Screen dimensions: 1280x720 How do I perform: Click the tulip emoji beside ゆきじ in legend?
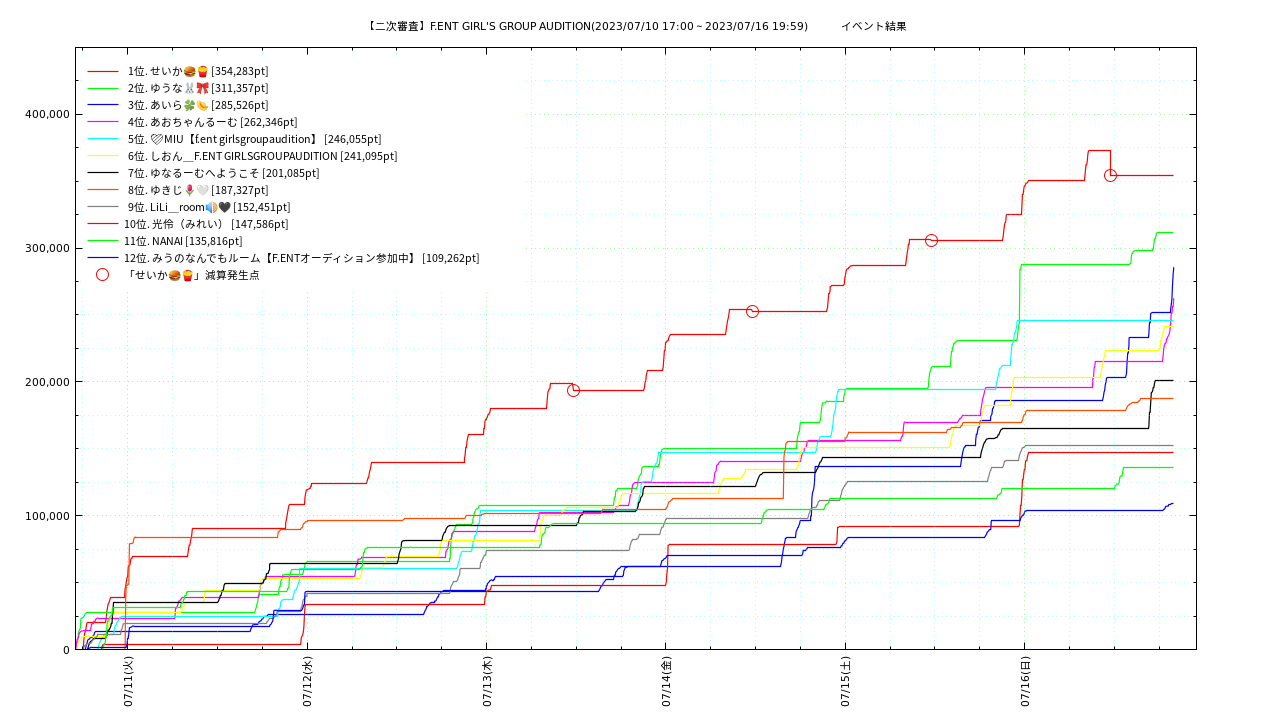point(190,190)
